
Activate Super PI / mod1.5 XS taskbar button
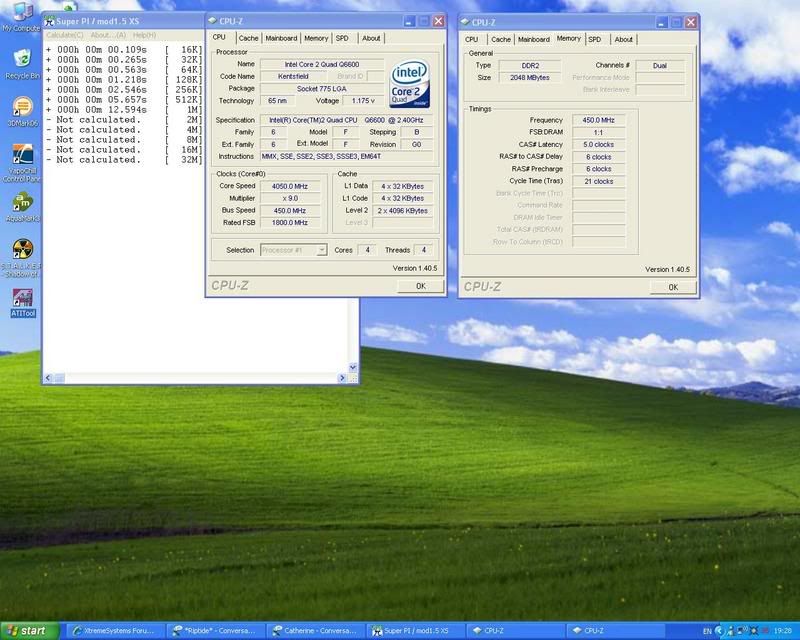click(415, 631)
